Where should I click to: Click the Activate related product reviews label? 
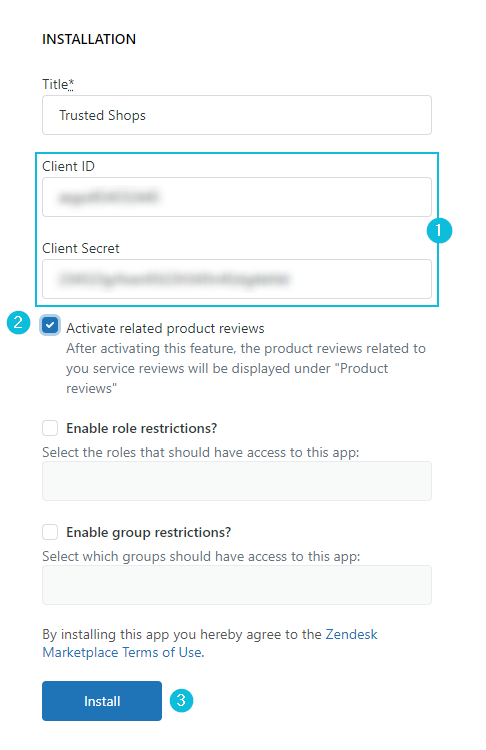pyautogui.click(x=165, y=329)
